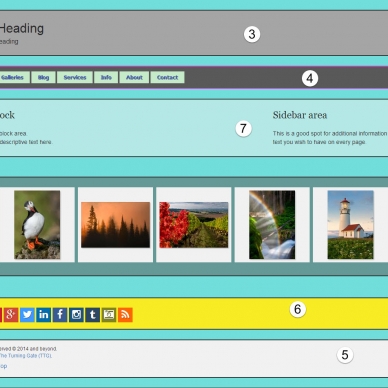Open the olive-green photo icon
The height and width of the screenshot is (388, 388).
(109, 315)
